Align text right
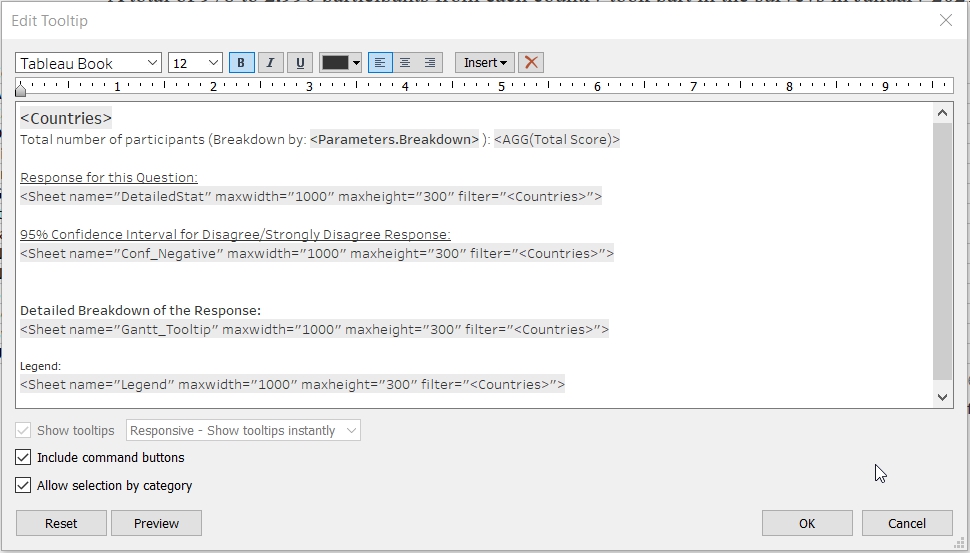Viewport: 970px width, 553px height. coord(430,63)
